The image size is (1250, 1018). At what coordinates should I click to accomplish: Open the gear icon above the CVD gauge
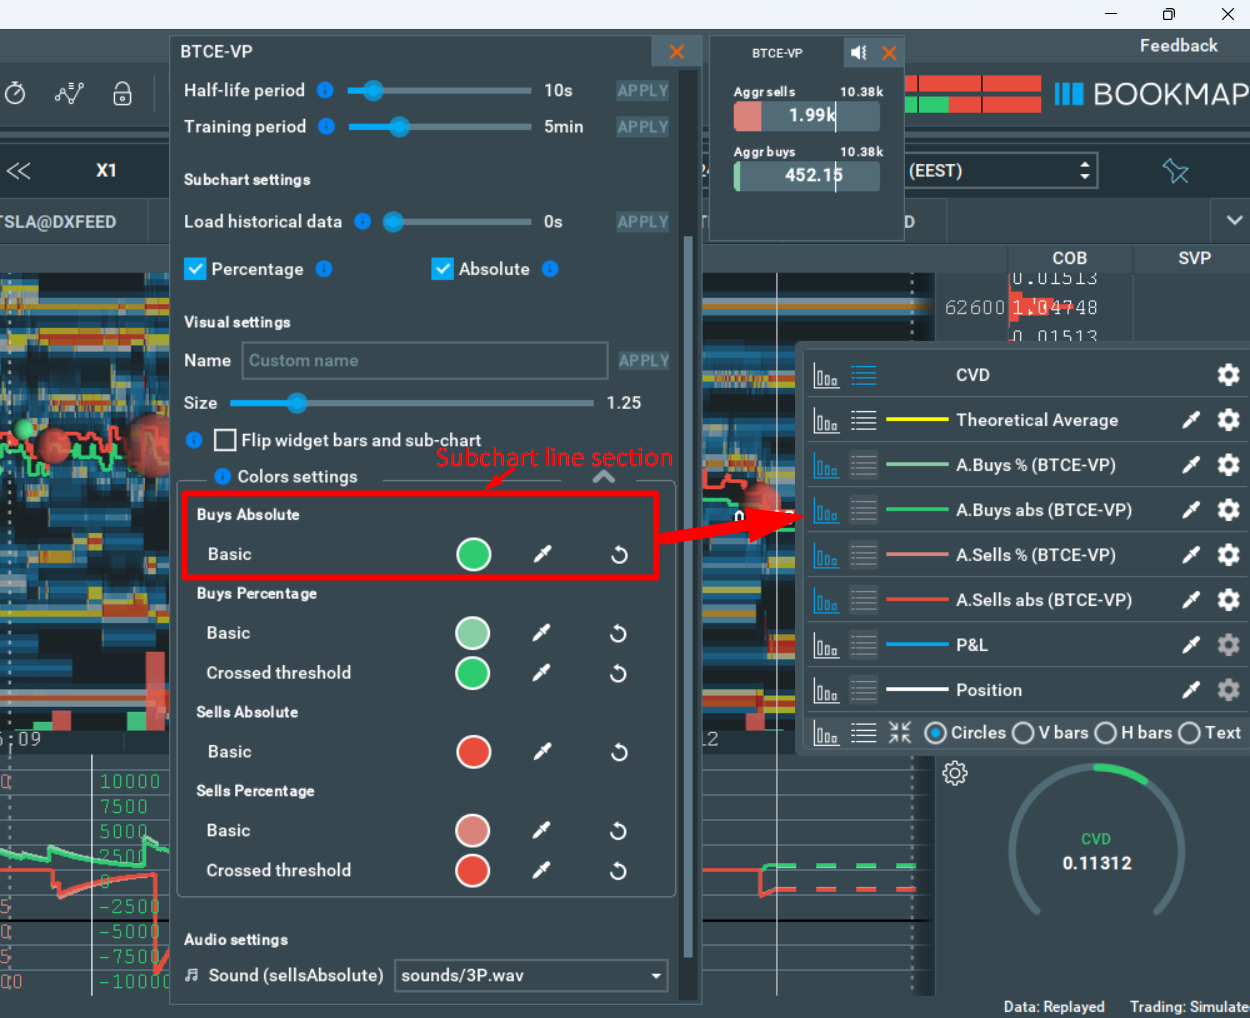tap(954, 772)
